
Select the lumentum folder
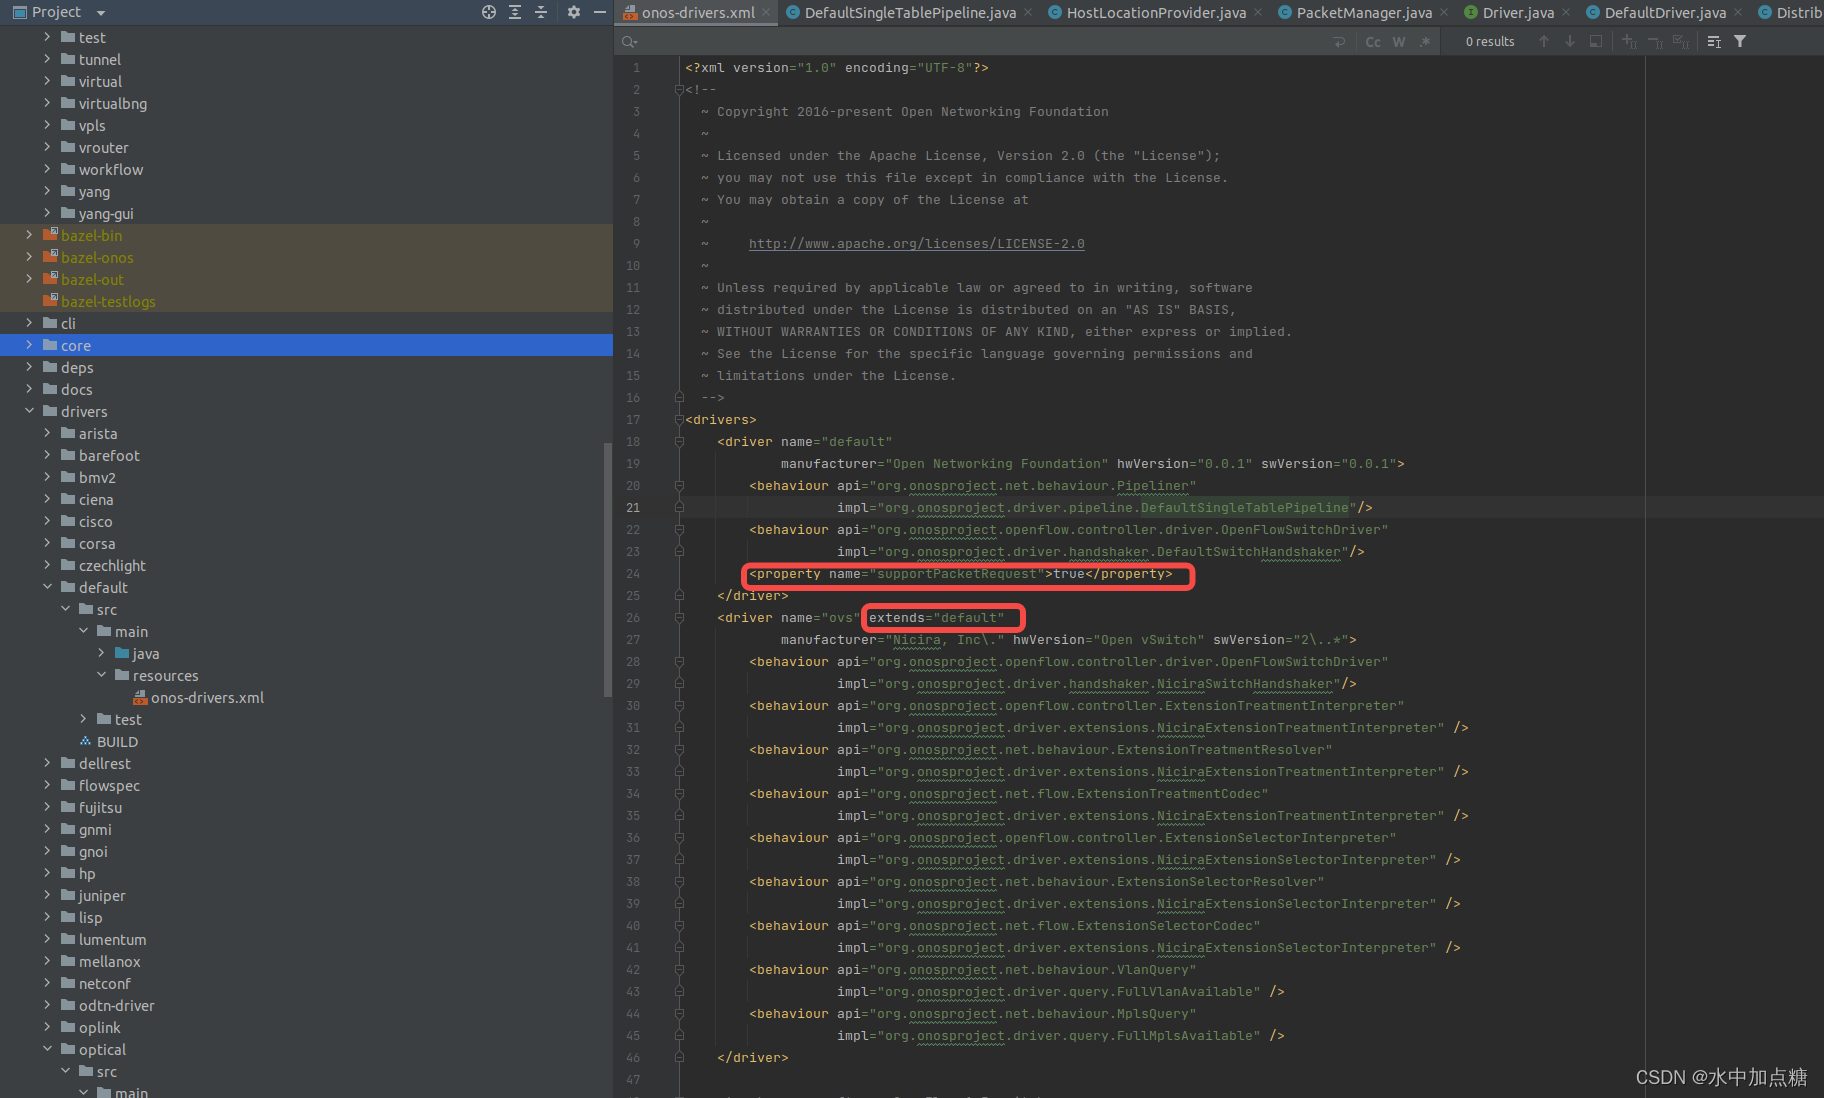click(112, 940)
